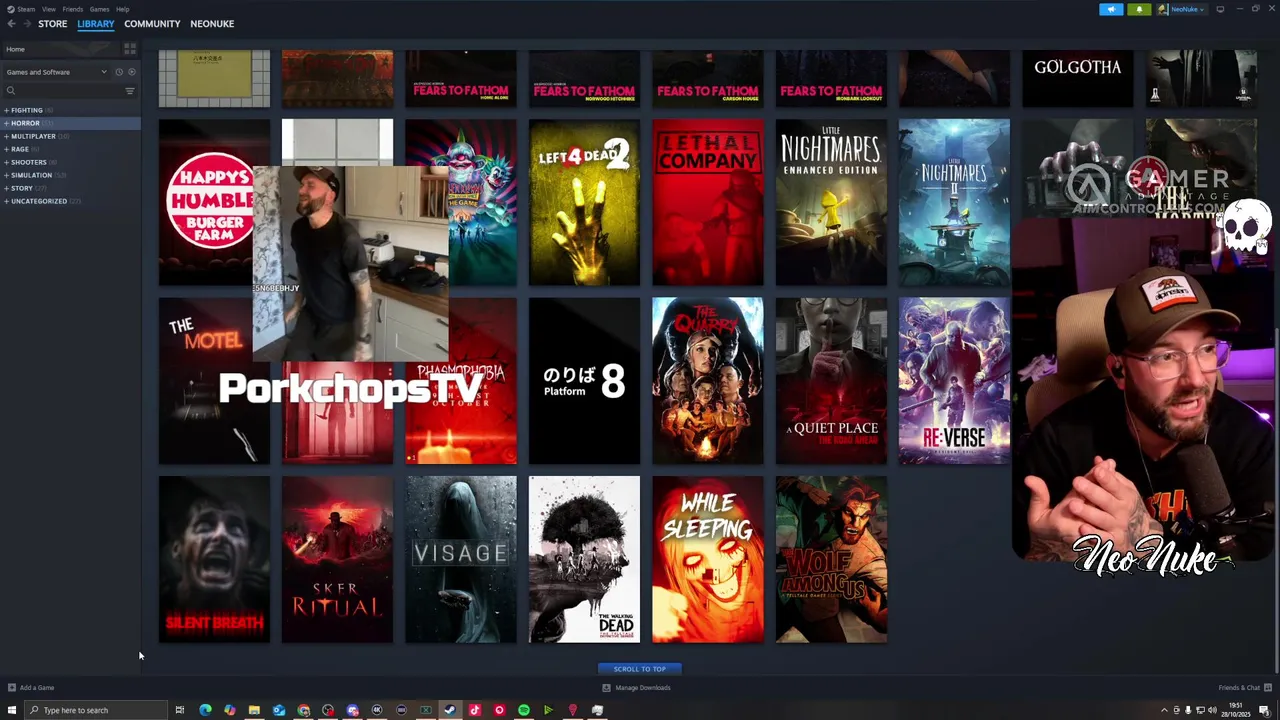Switch to collections grid view icon

pyautogui.click(x=130, y=49)
